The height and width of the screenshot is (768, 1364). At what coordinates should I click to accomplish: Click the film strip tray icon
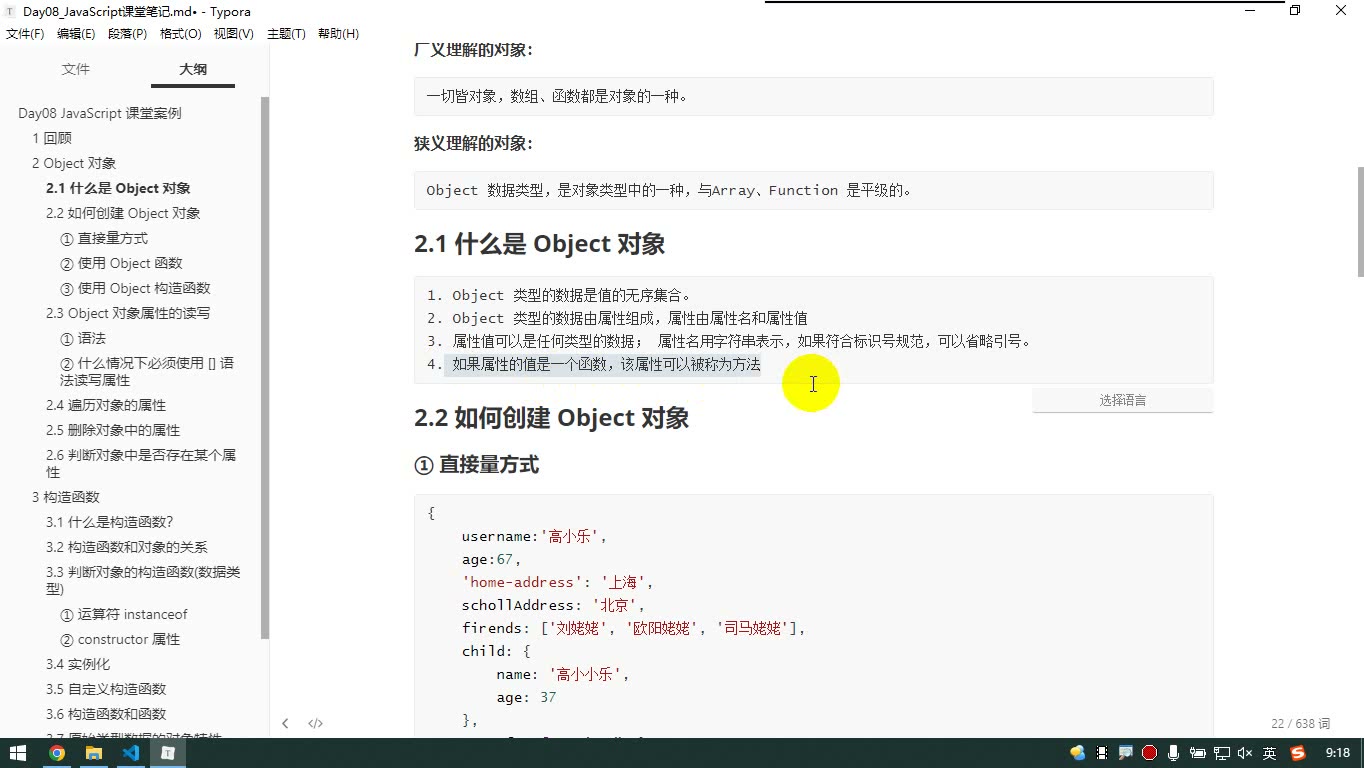click(x=1102, y=753)
